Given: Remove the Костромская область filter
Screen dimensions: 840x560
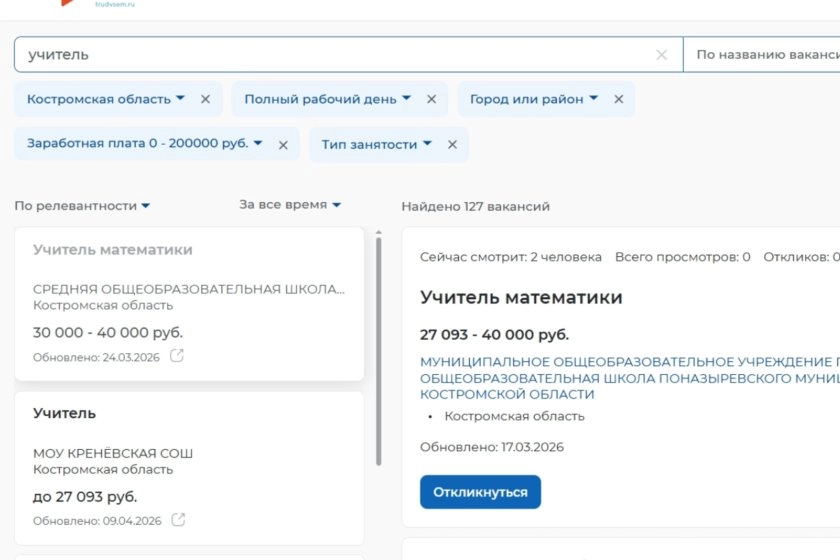Looking at the screenshot, I should (205, 99).
